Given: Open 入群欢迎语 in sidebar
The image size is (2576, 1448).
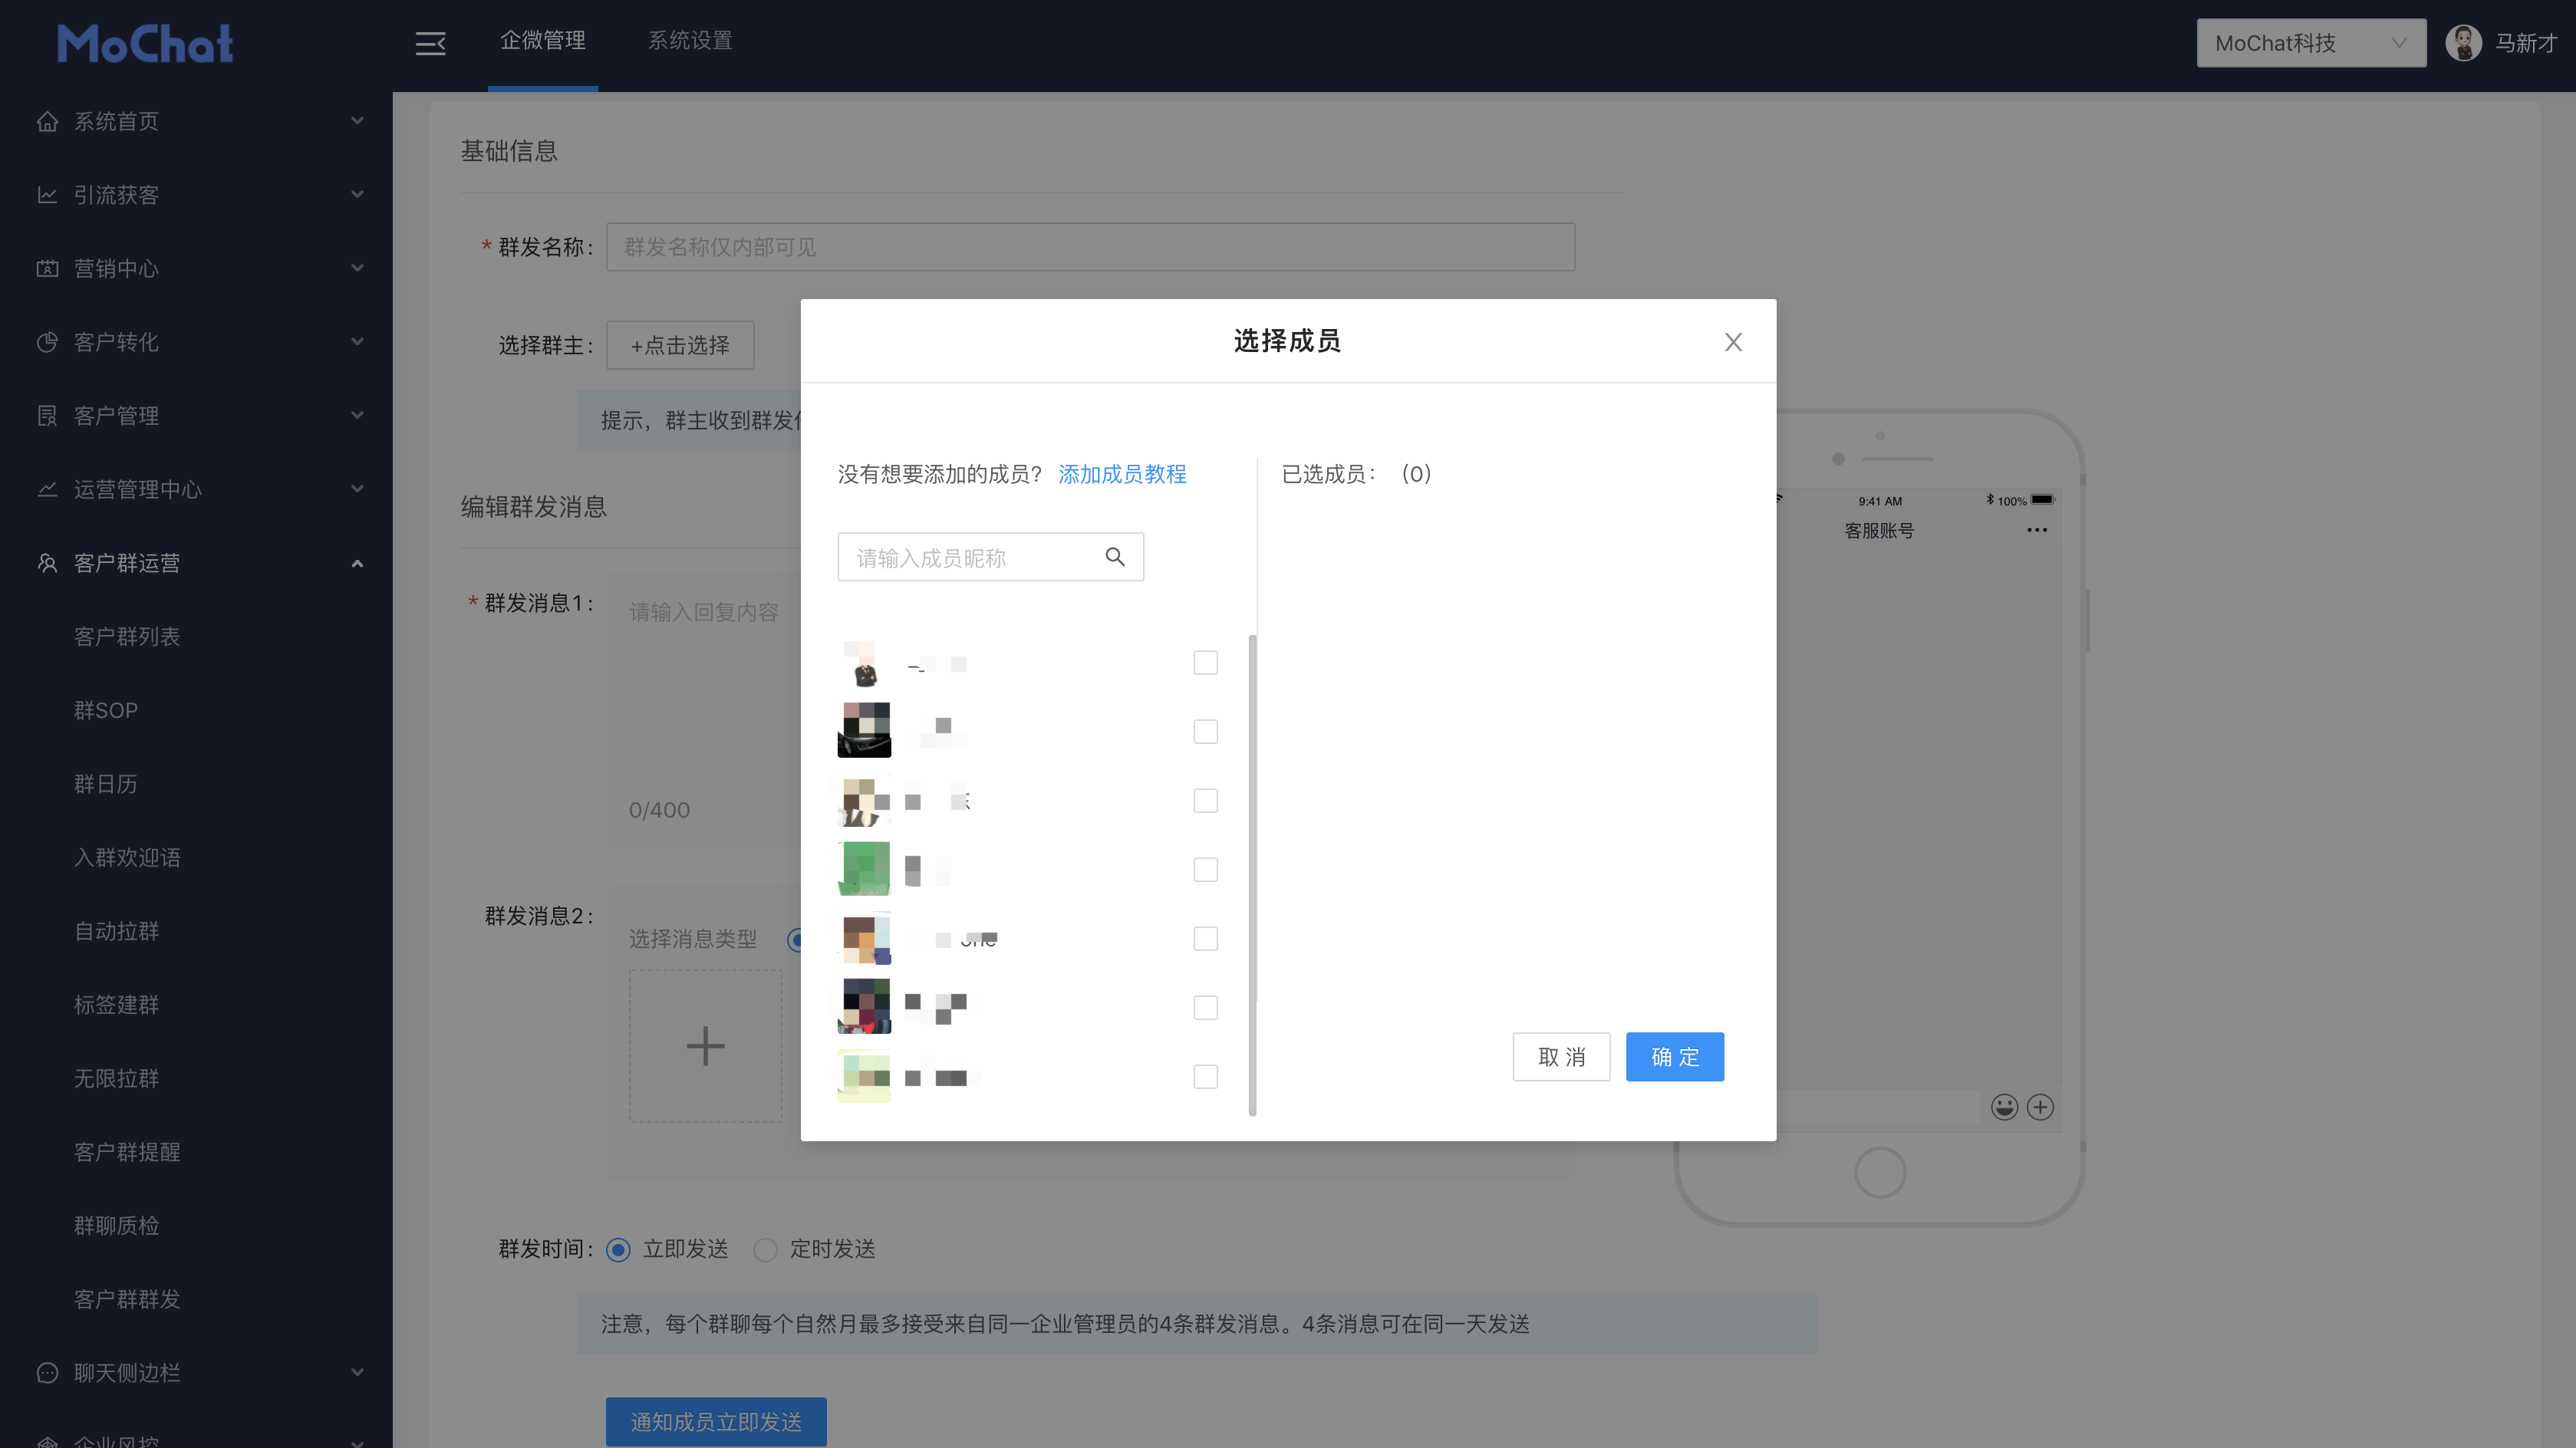Looking at the screenshot, I should [127, 858].
